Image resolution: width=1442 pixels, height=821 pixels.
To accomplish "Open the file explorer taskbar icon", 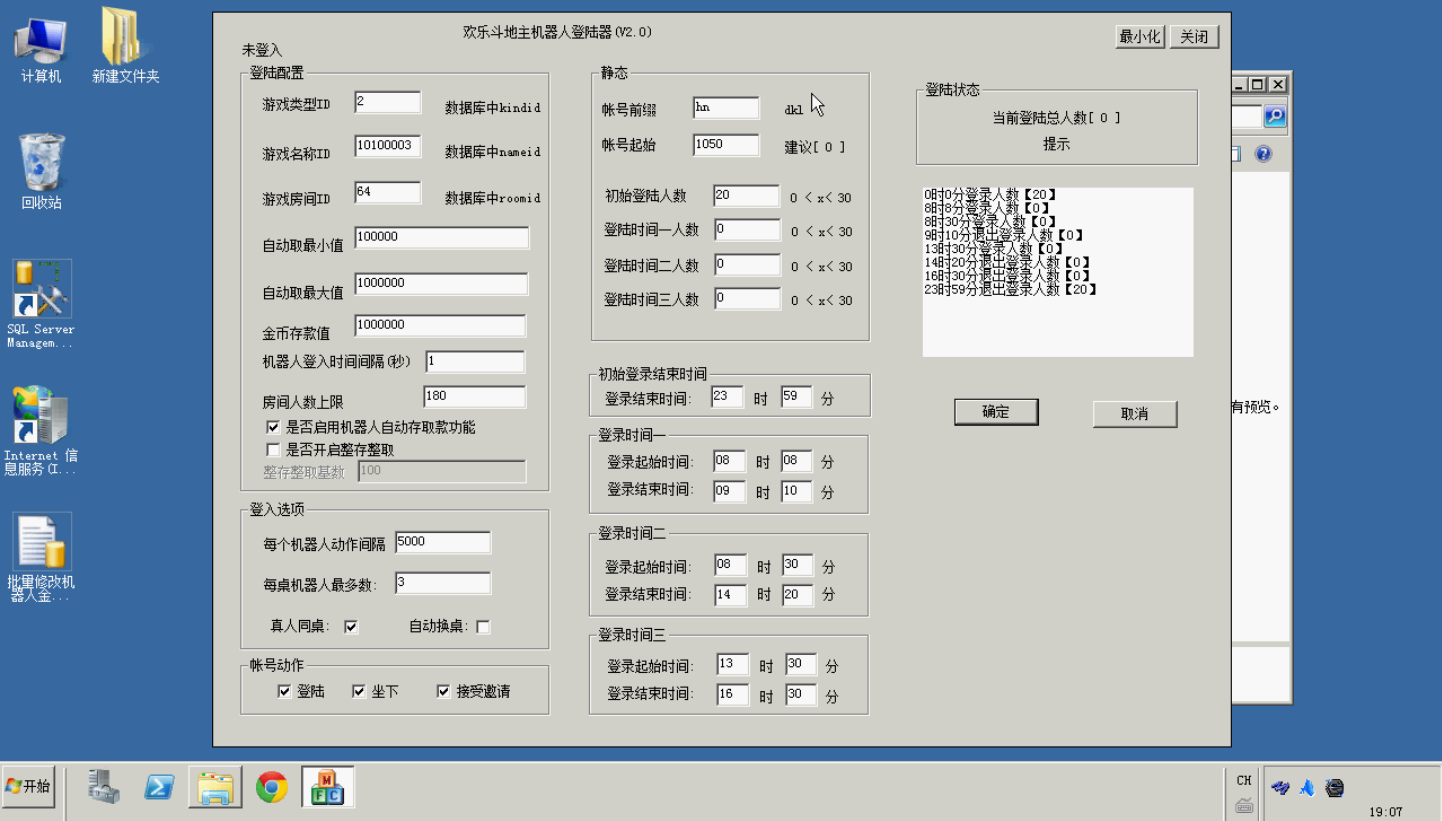I will coord(215,787).
